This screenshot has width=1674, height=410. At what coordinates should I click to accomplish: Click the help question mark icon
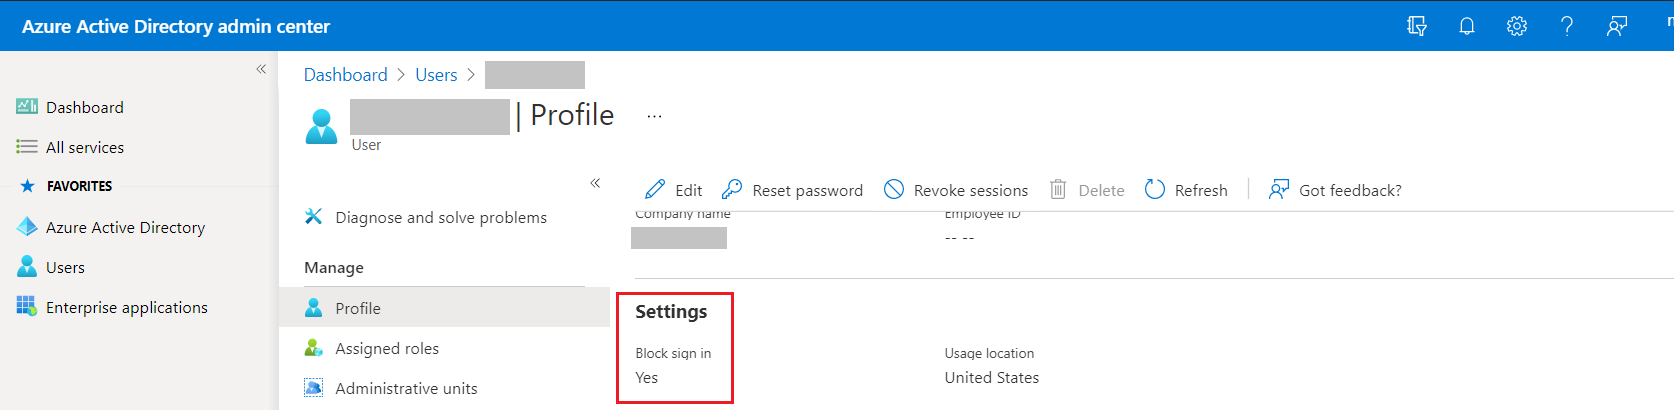(x=1567, y=26)
